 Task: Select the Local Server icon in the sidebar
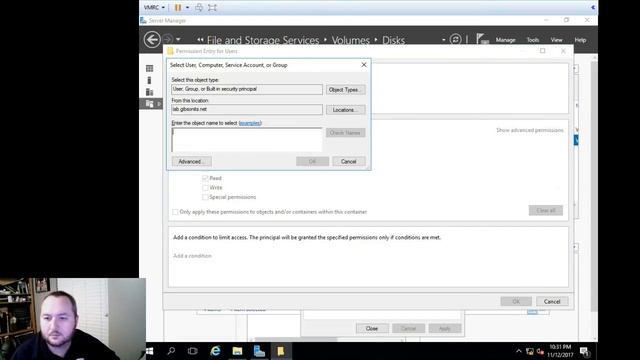coord(149,80)
